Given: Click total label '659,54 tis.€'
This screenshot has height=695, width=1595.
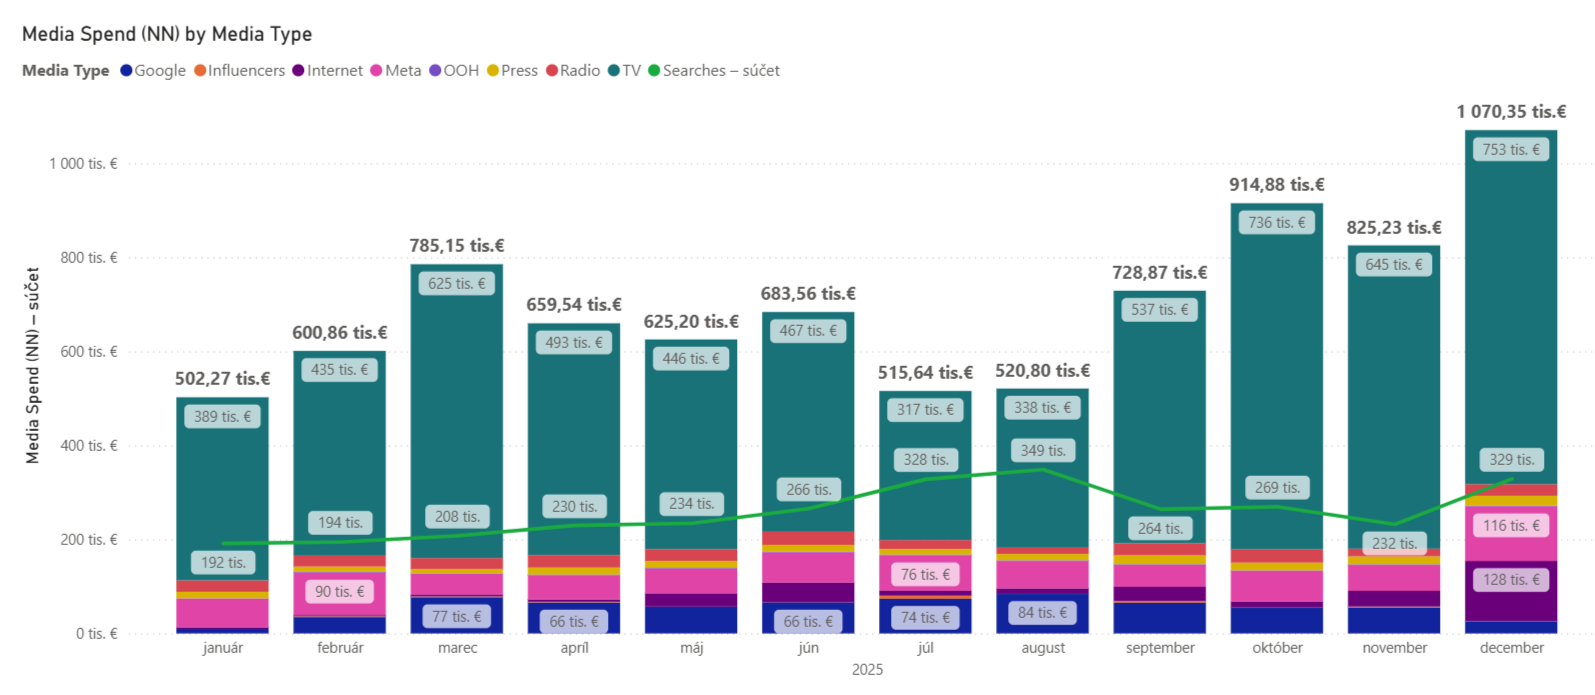Looking at the screenshot, I should pos(574,305).
